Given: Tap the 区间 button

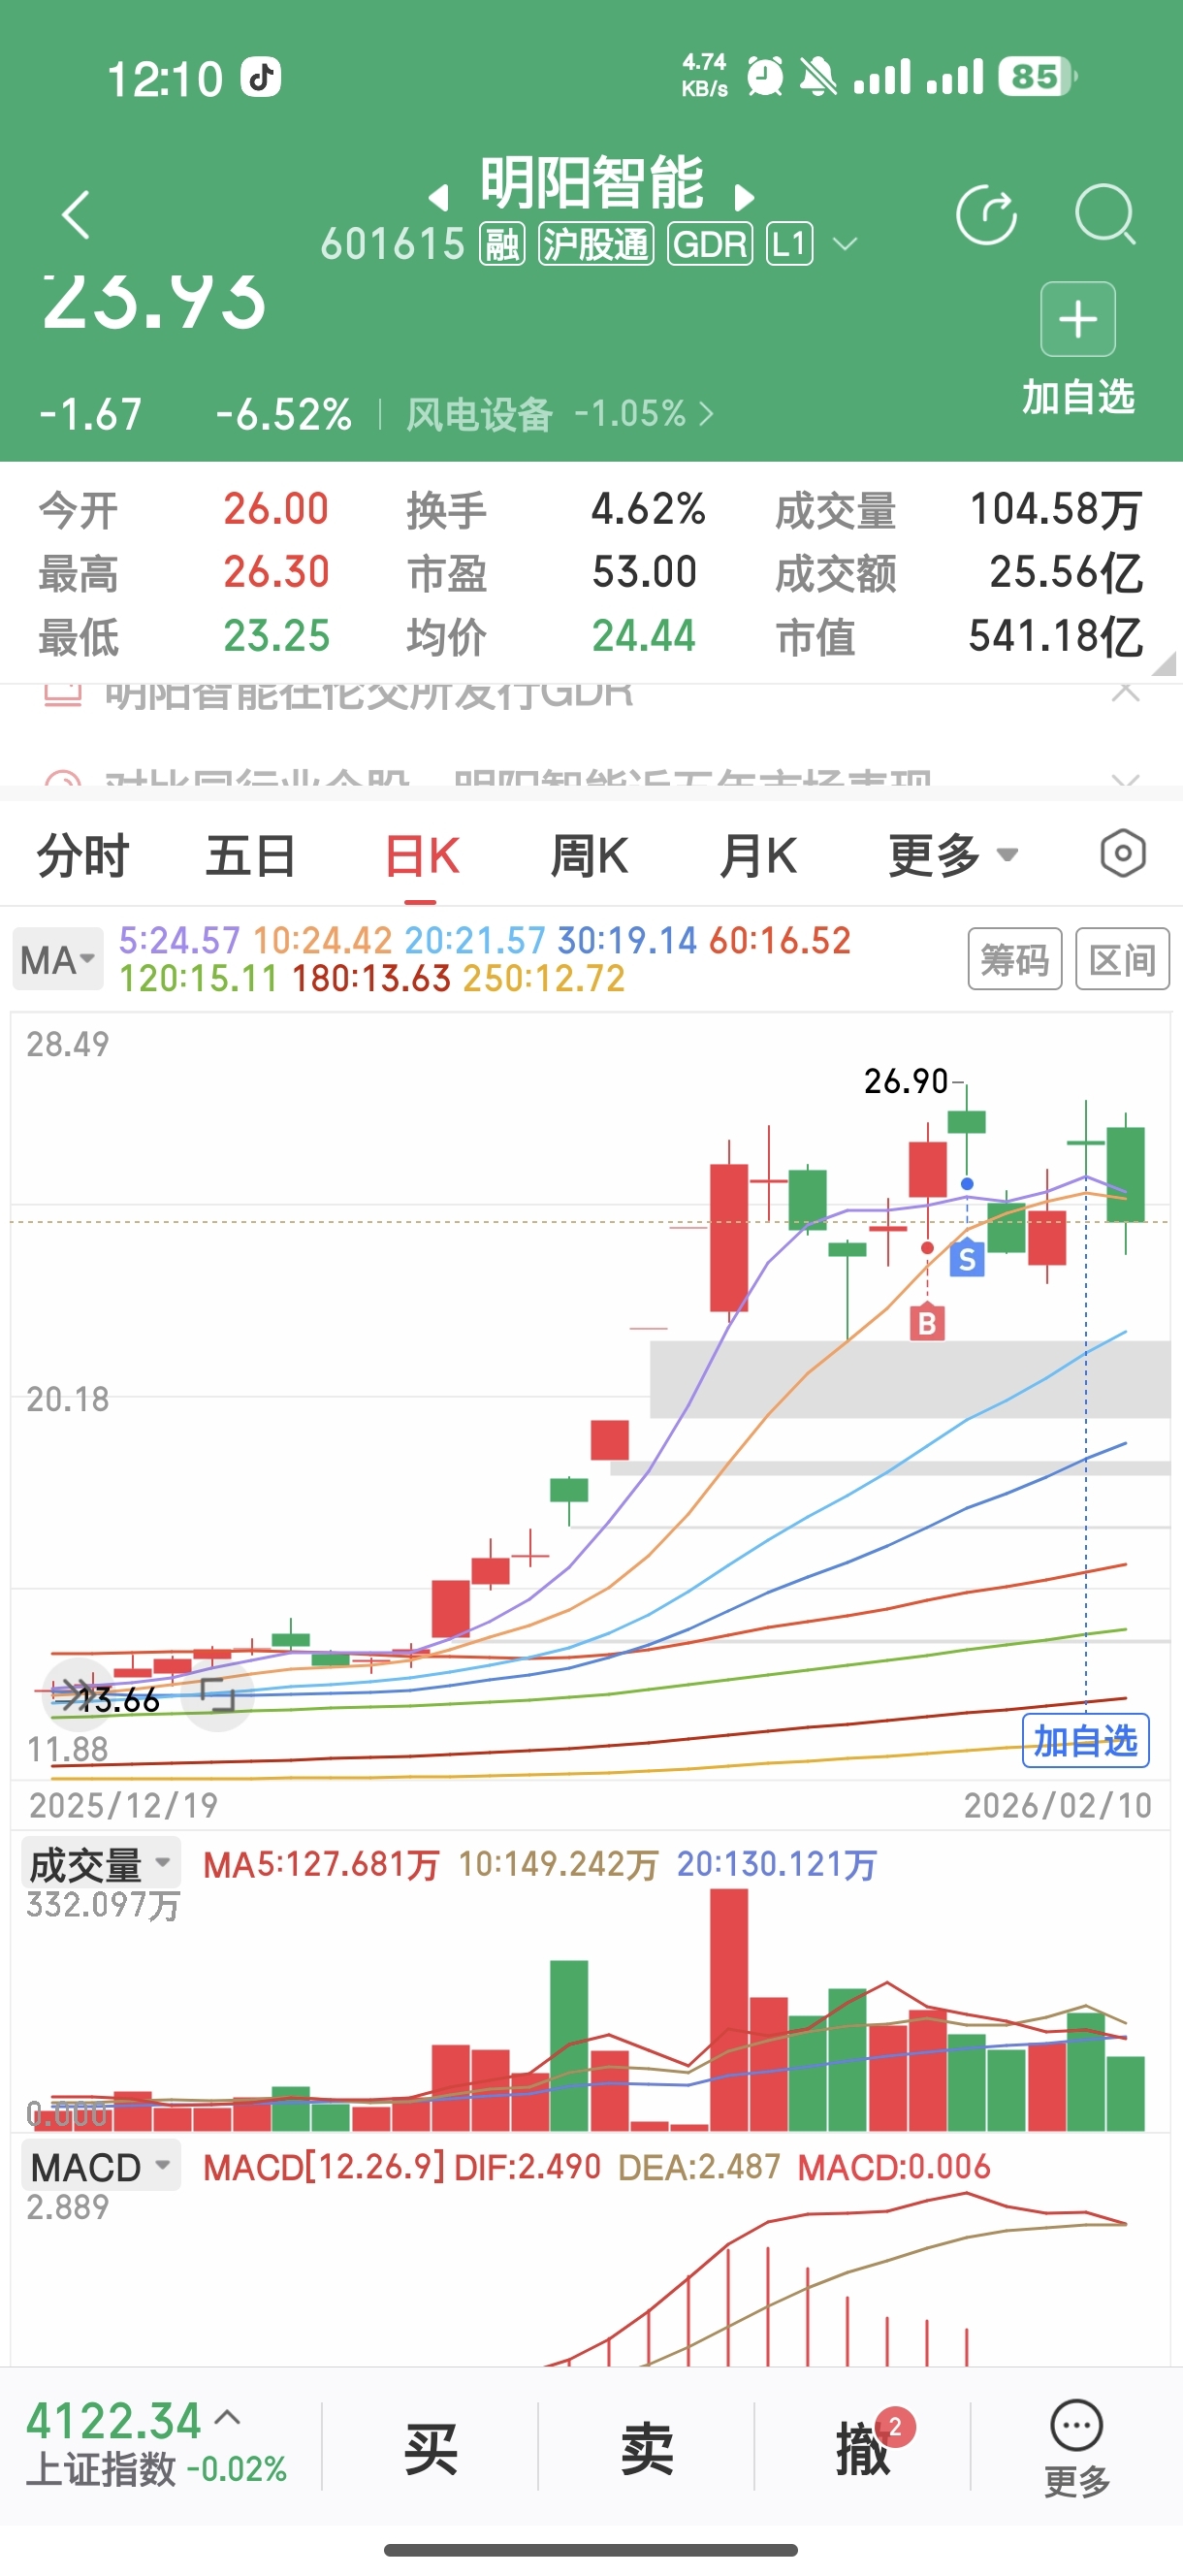Looking at the screenshot, I should [1122, 959].
